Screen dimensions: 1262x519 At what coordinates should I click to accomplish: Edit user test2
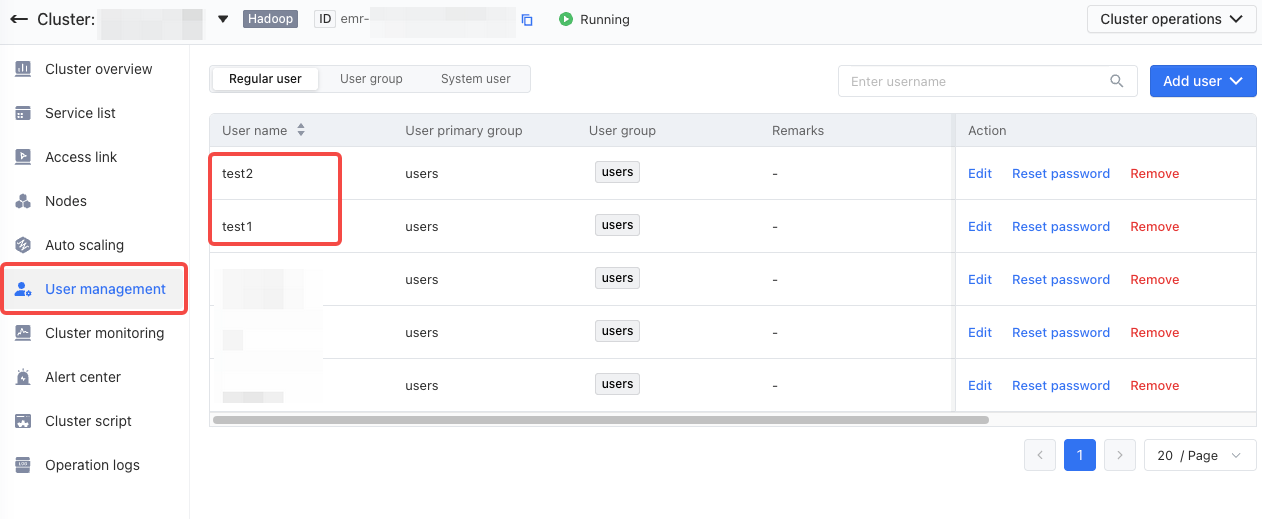coord(980,173)
